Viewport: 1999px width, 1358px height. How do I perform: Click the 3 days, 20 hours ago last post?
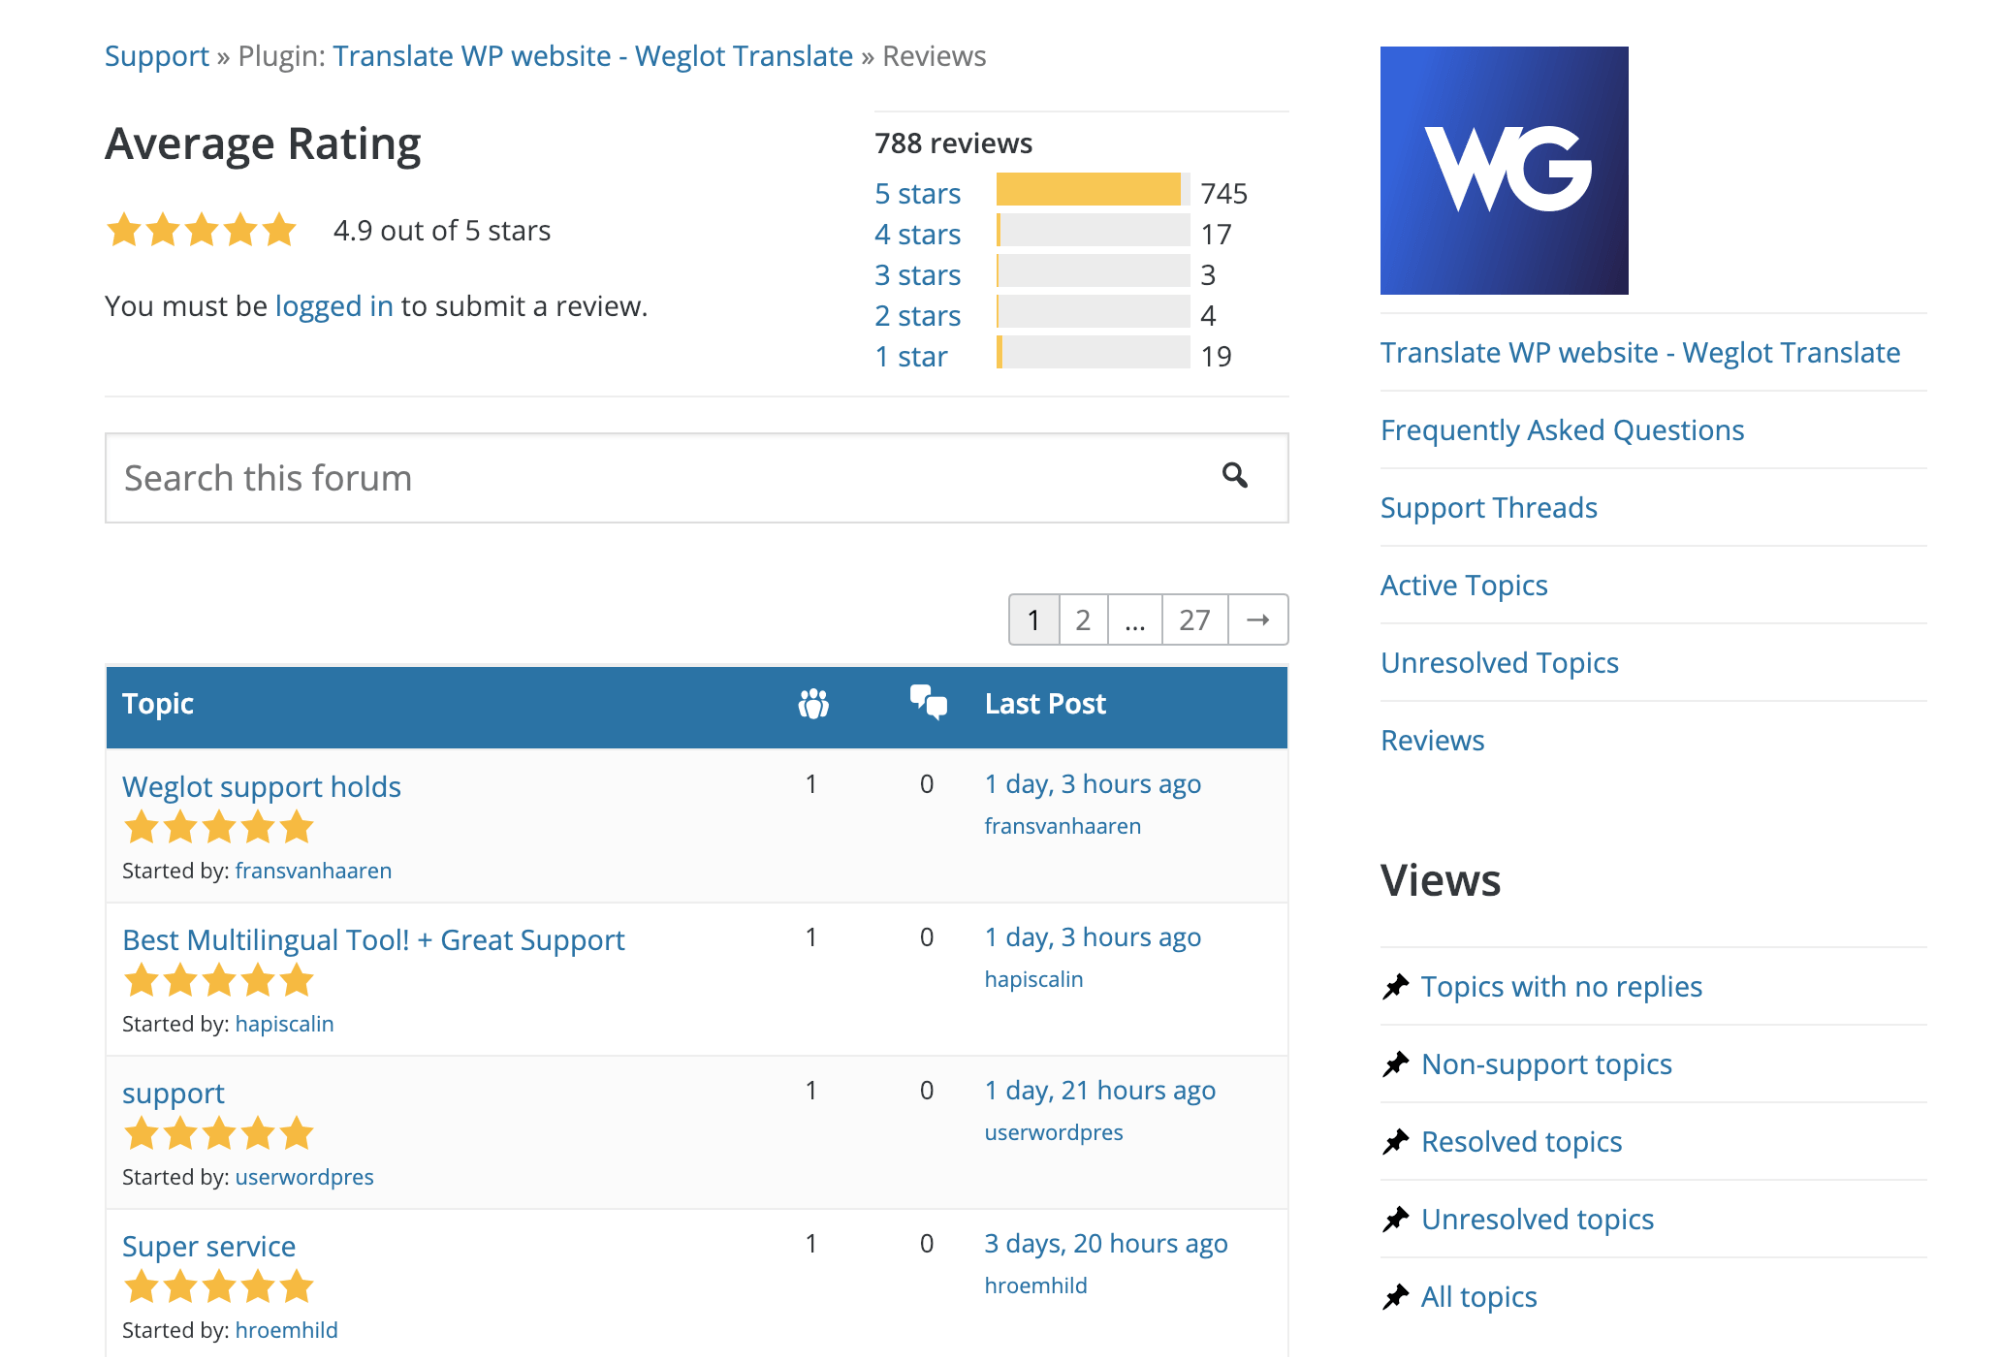pyautogui.click(x=1105, y=1243)
